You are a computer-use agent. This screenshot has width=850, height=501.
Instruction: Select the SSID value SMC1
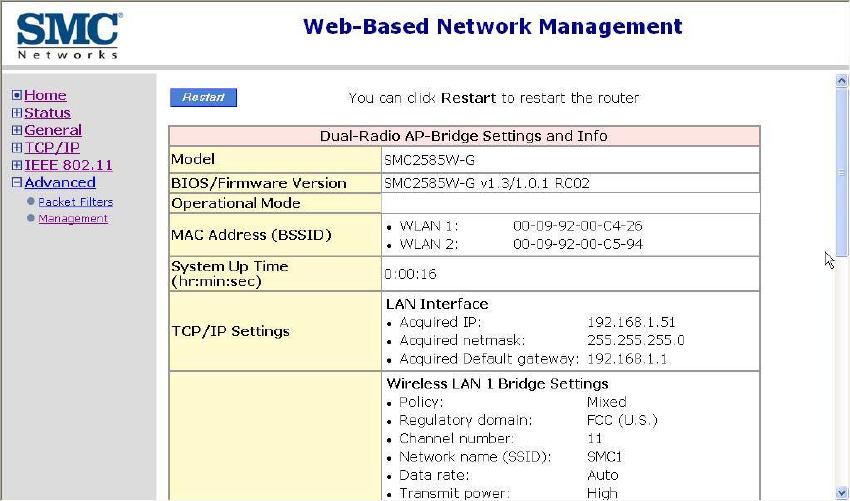coord(604,457)
